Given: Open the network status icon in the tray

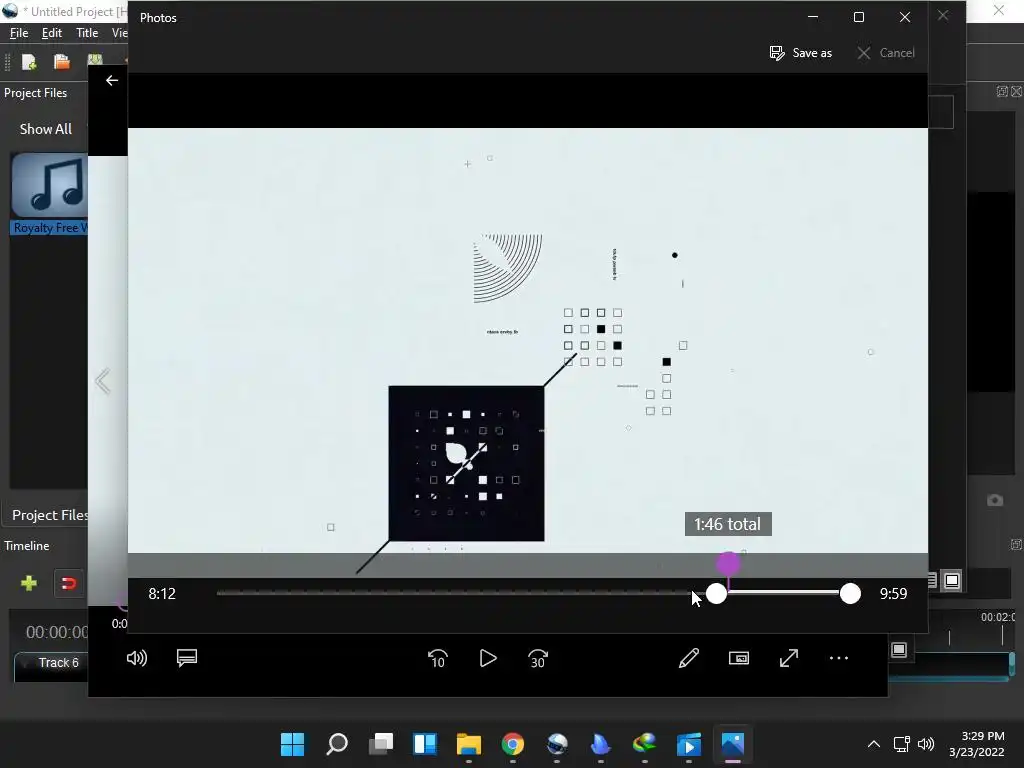Looking at the screenshot, I should [902, 744].
